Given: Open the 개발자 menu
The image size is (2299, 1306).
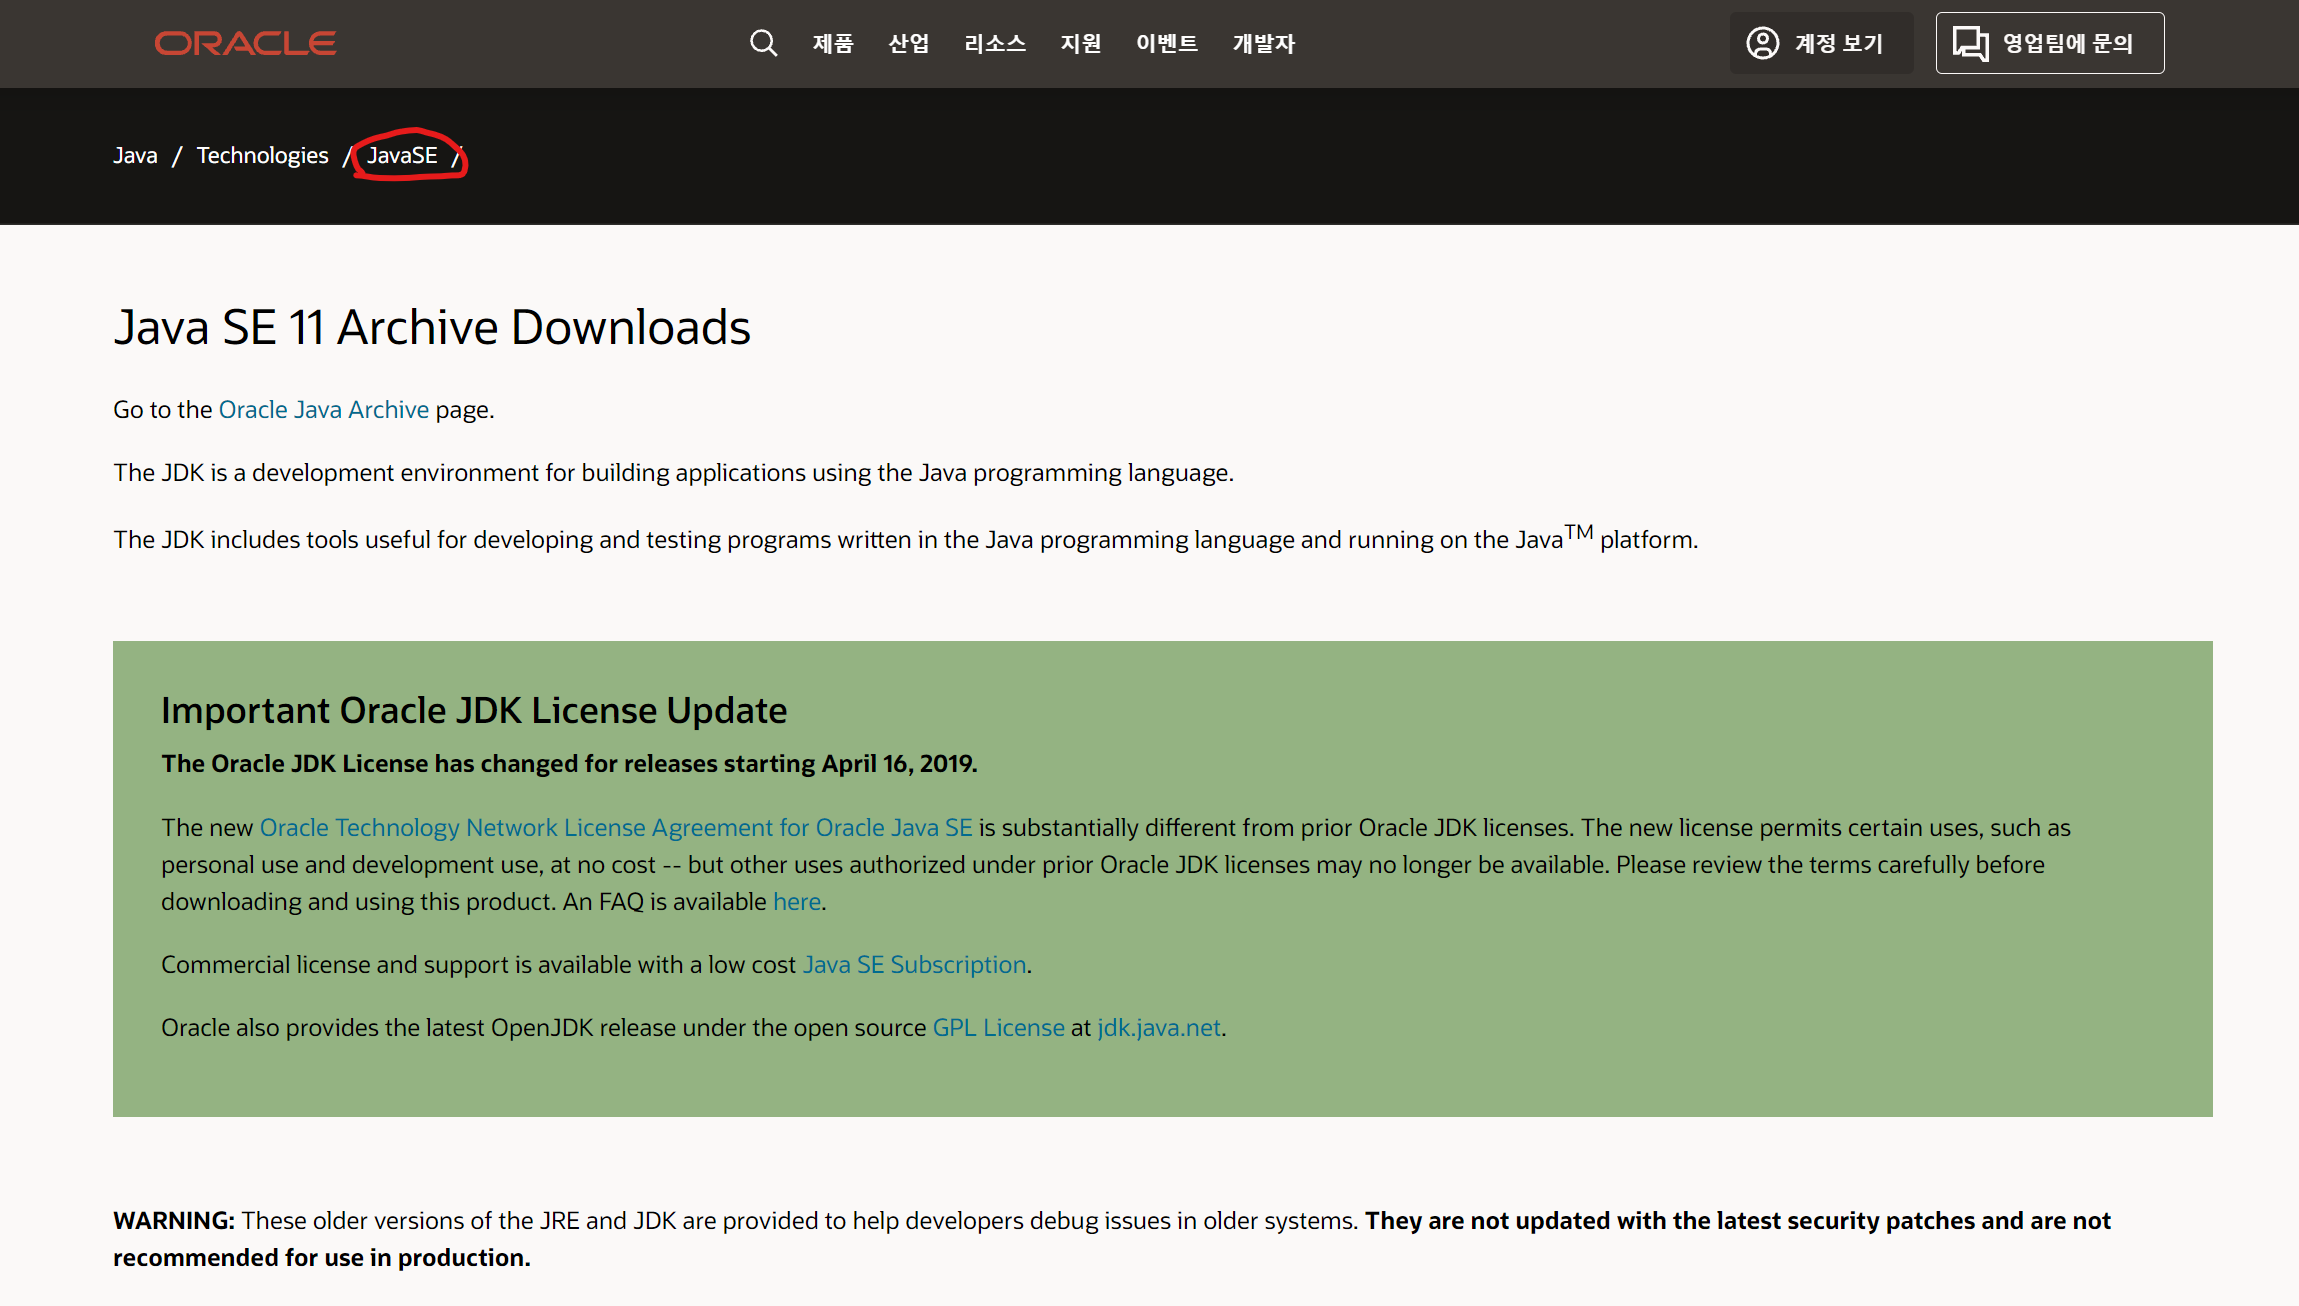Looking at the screenshot, I should (x=1263, y=43).
